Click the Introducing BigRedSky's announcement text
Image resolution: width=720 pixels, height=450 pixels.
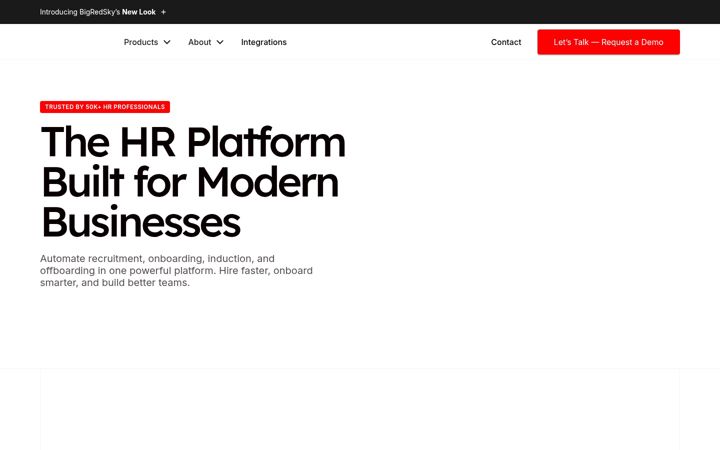tap(80, 12)
